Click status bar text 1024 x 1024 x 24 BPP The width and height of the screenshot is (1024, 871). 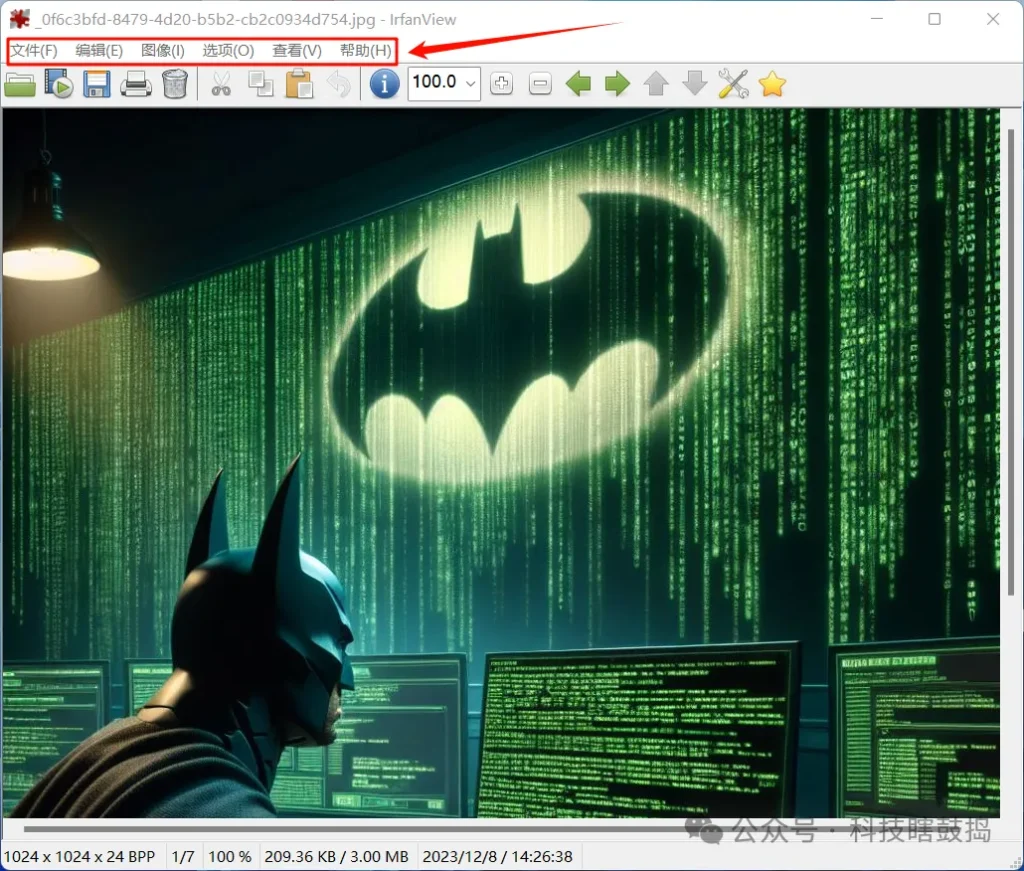pos(79,857)
